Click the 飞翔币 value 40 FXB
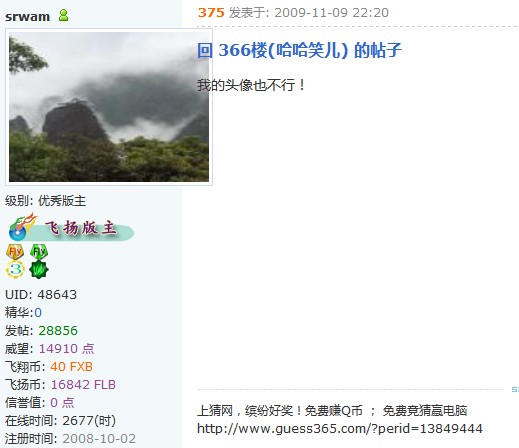 71,367
